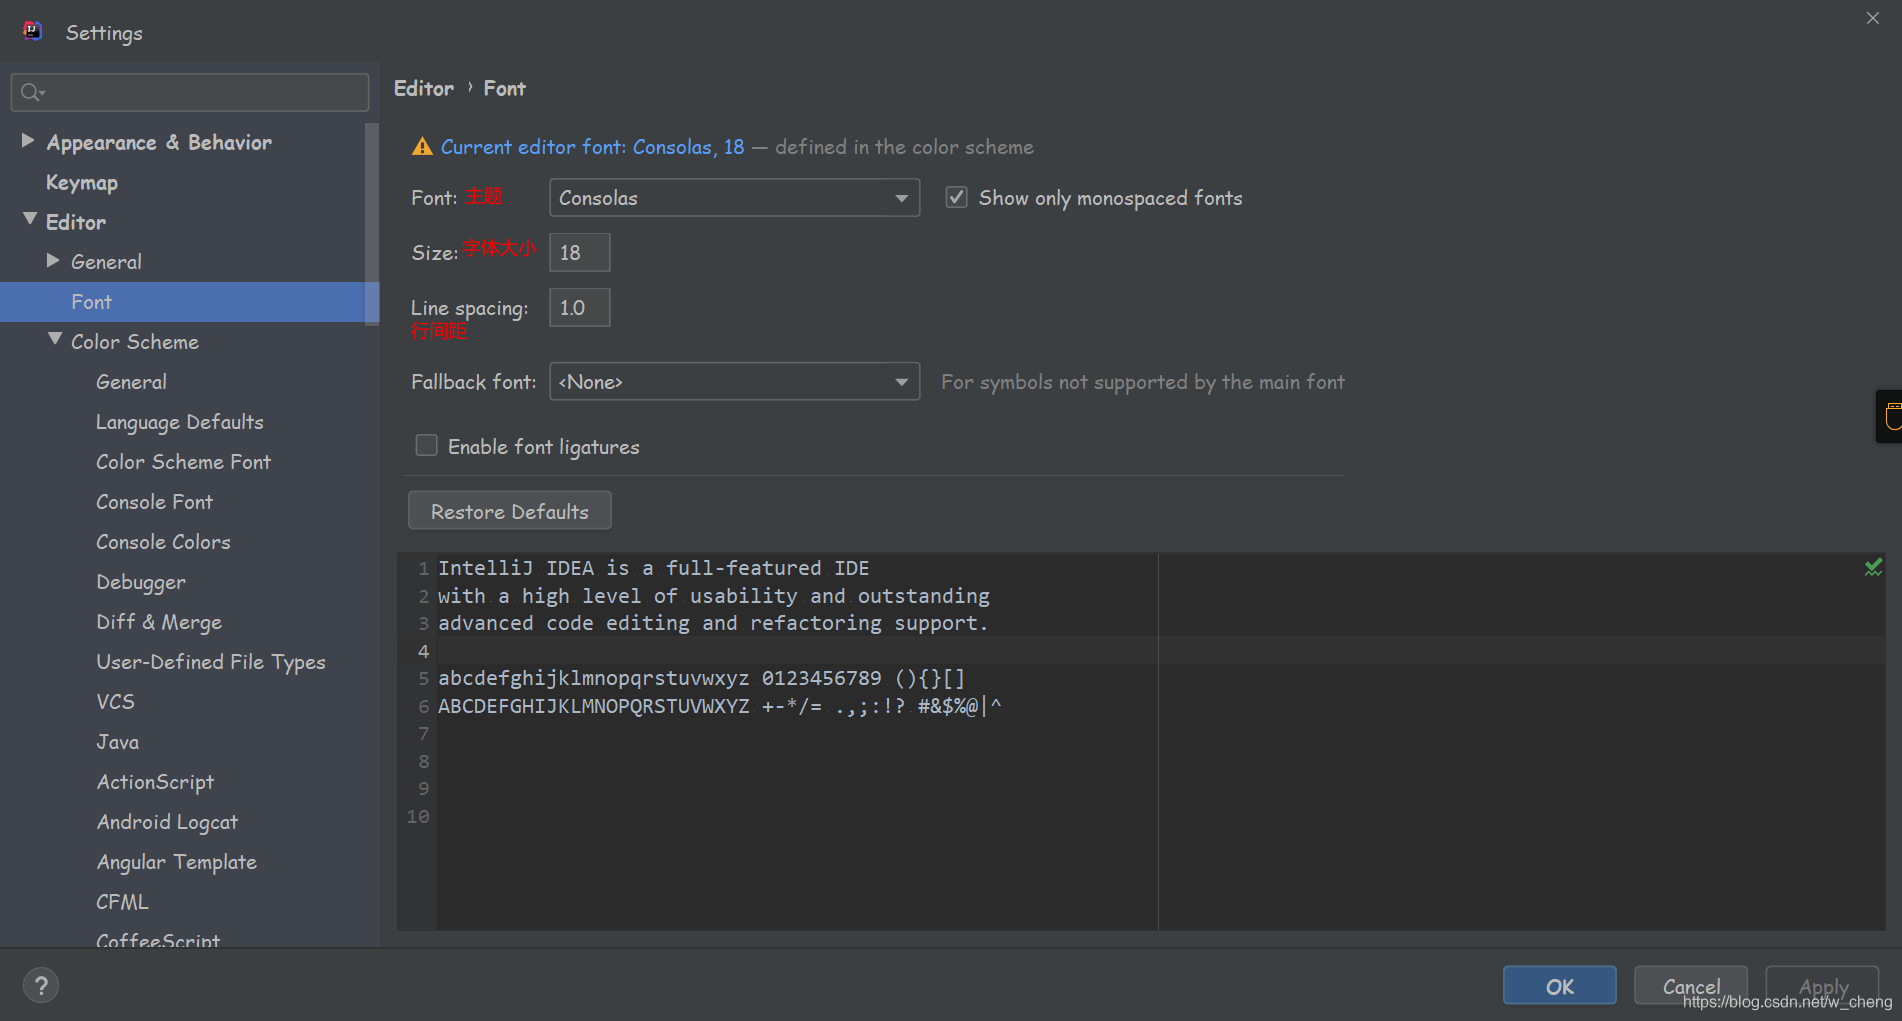Click the Editor breadcrumb label

click(x=424, y=88)
